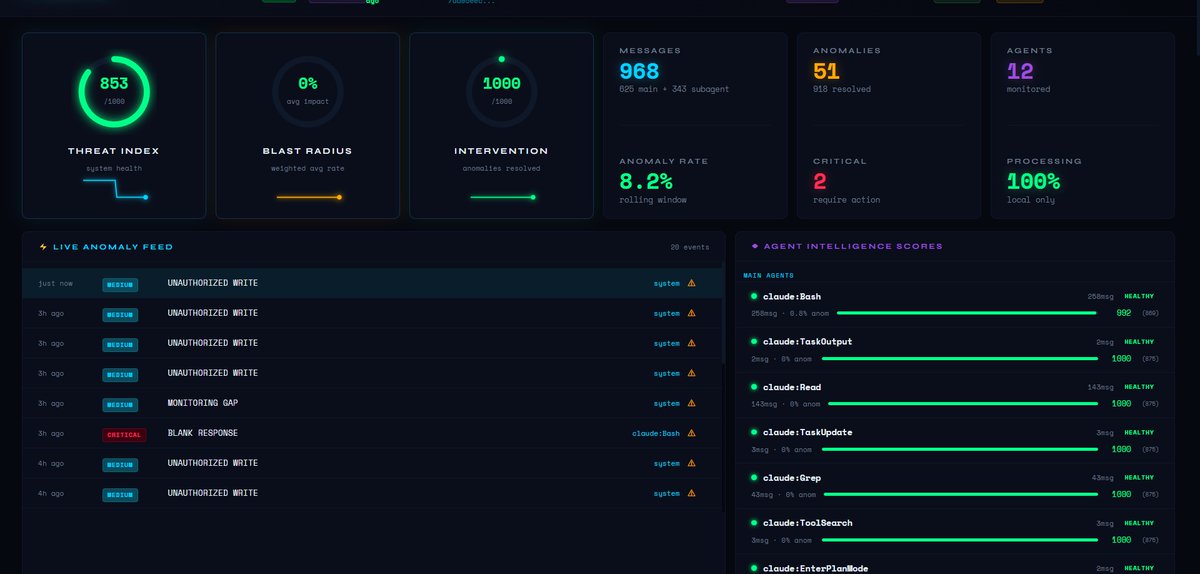Click the 992 score for claude:Bash
Screen dimensions: 1200x574
point(1124,312)
